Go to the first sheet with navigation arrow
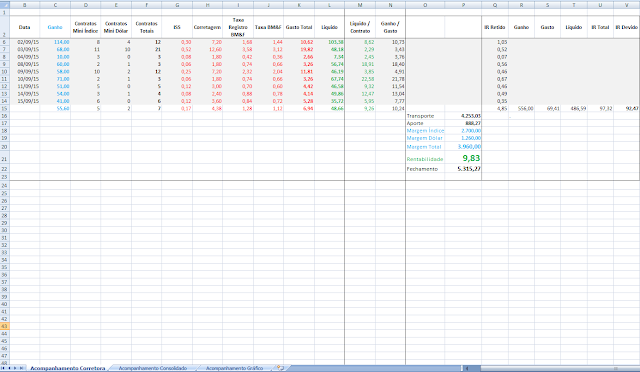640x372 pixels. click(4, 368)
